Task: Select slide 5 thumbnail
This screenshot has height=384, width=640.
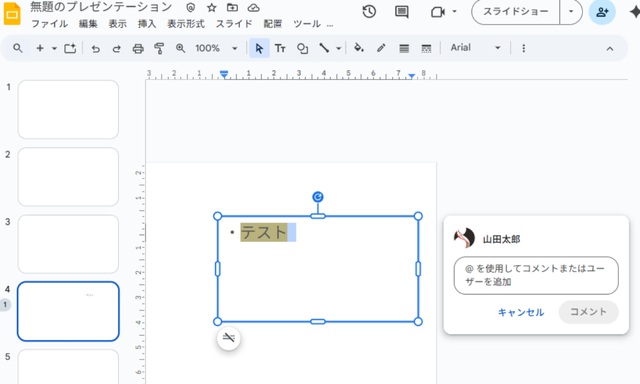Action: pyautogui.click(x=68, y=366)
